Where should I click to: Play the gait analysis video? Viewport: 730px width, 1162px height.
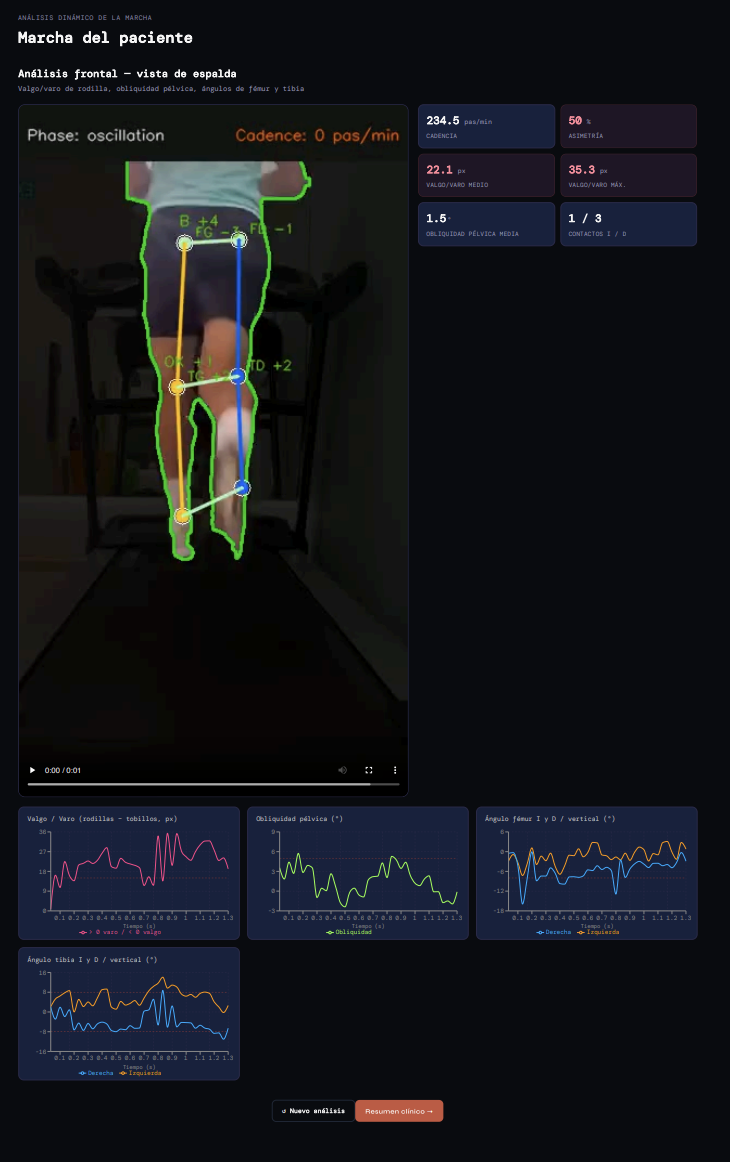(x=32, y=770)
